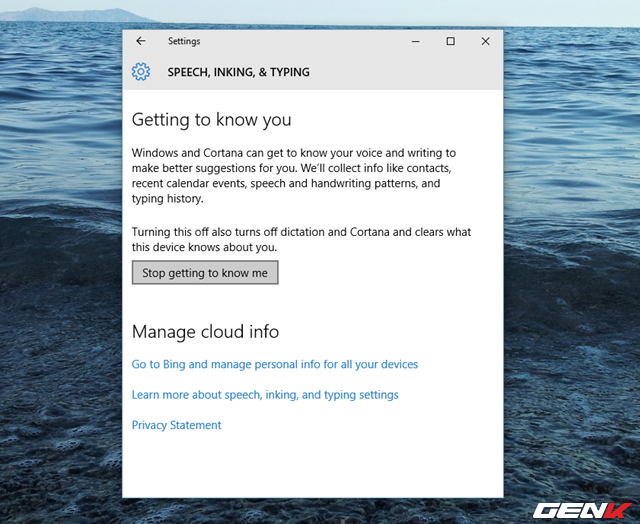The image size is (640, 524).
Task: Close the Settings window
Action: click(x=485, y=41)
